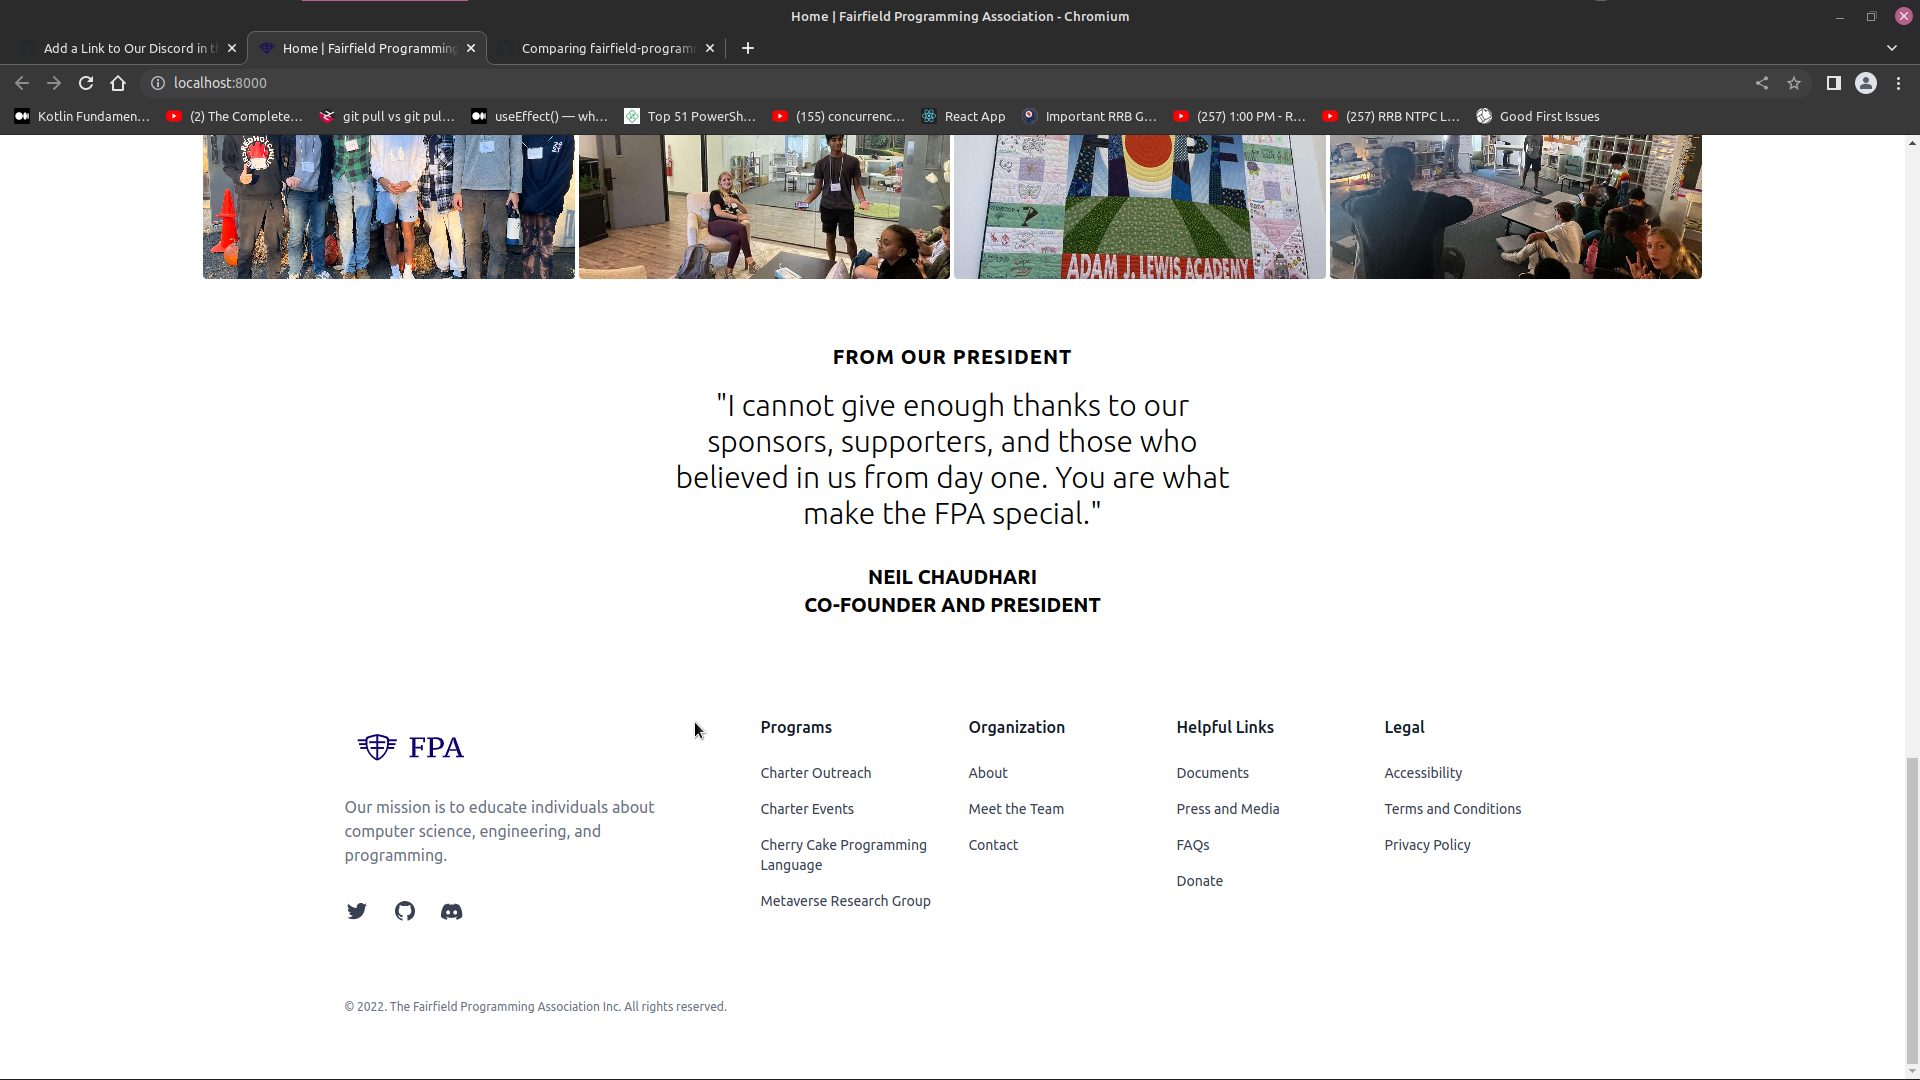1920x1080 pixels.
Task: Open the Top 51 PowerShell bookmark
Action: coord(690,116)
